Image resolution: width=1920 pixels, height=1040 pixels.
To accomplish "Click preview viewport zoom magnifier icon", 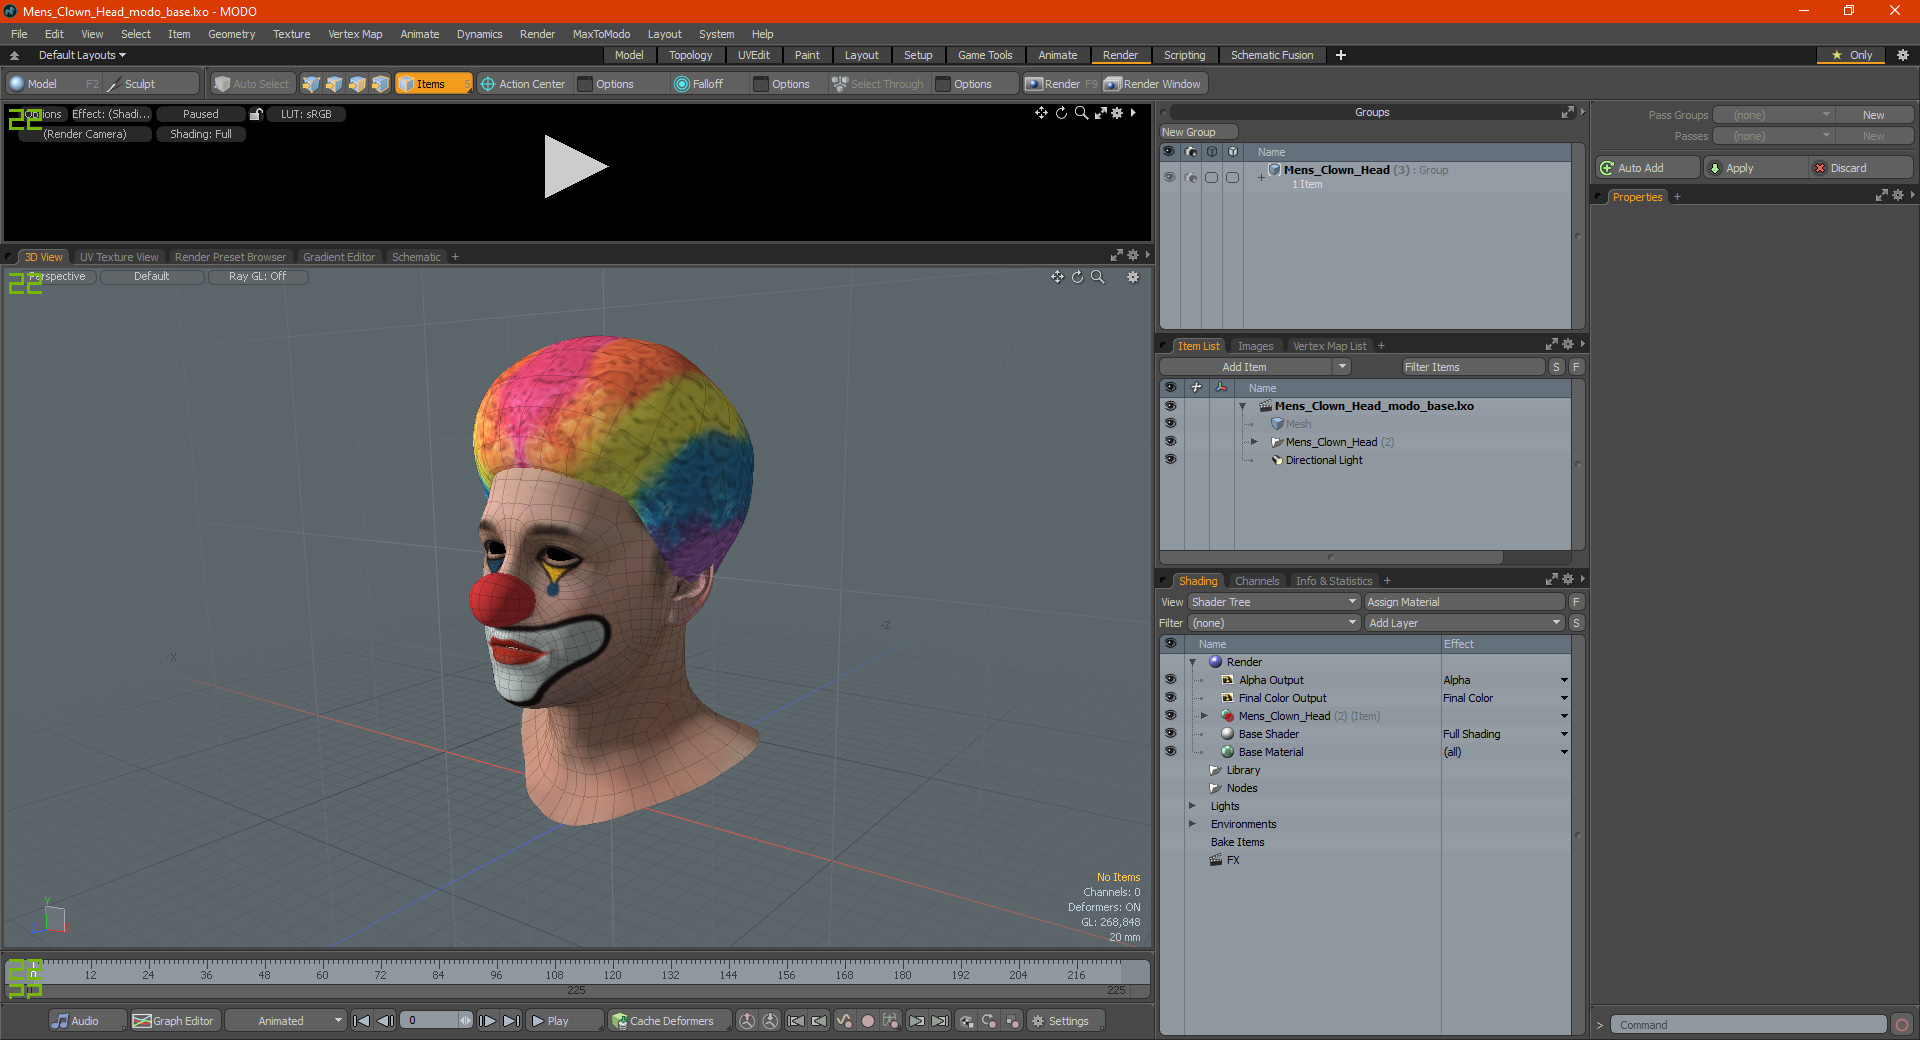I will click(x=1081, y=113).
